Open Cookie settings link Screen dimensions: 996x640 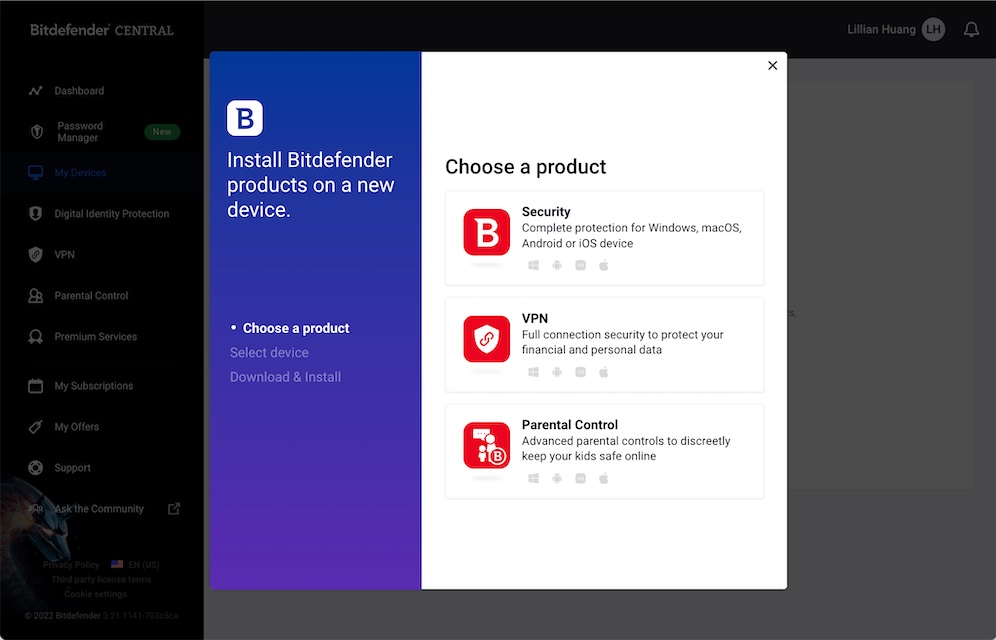[95, 594]
